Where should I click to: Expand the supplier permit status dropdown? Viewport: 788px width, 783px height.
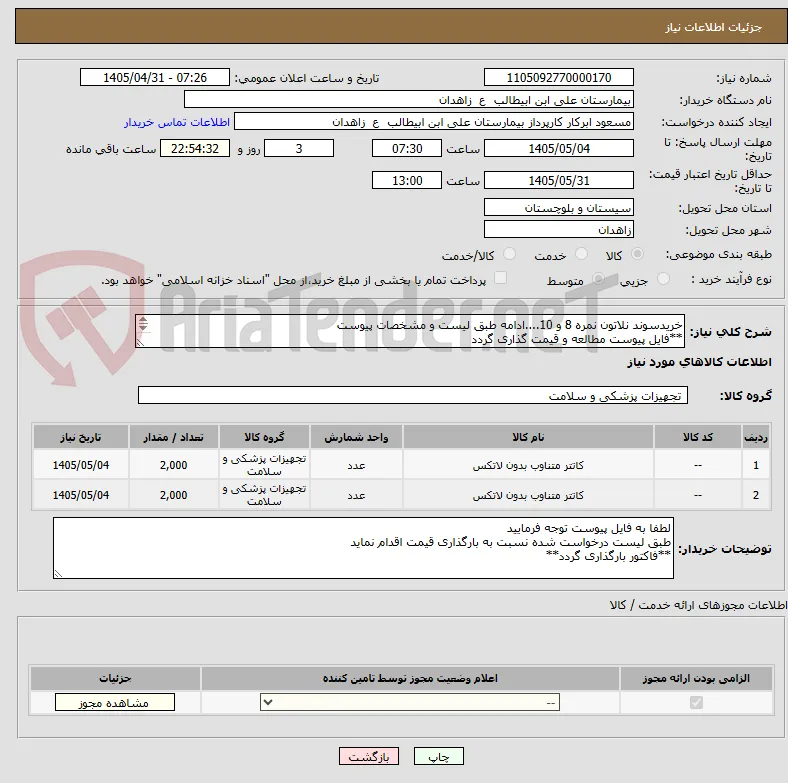click(410, 703)
